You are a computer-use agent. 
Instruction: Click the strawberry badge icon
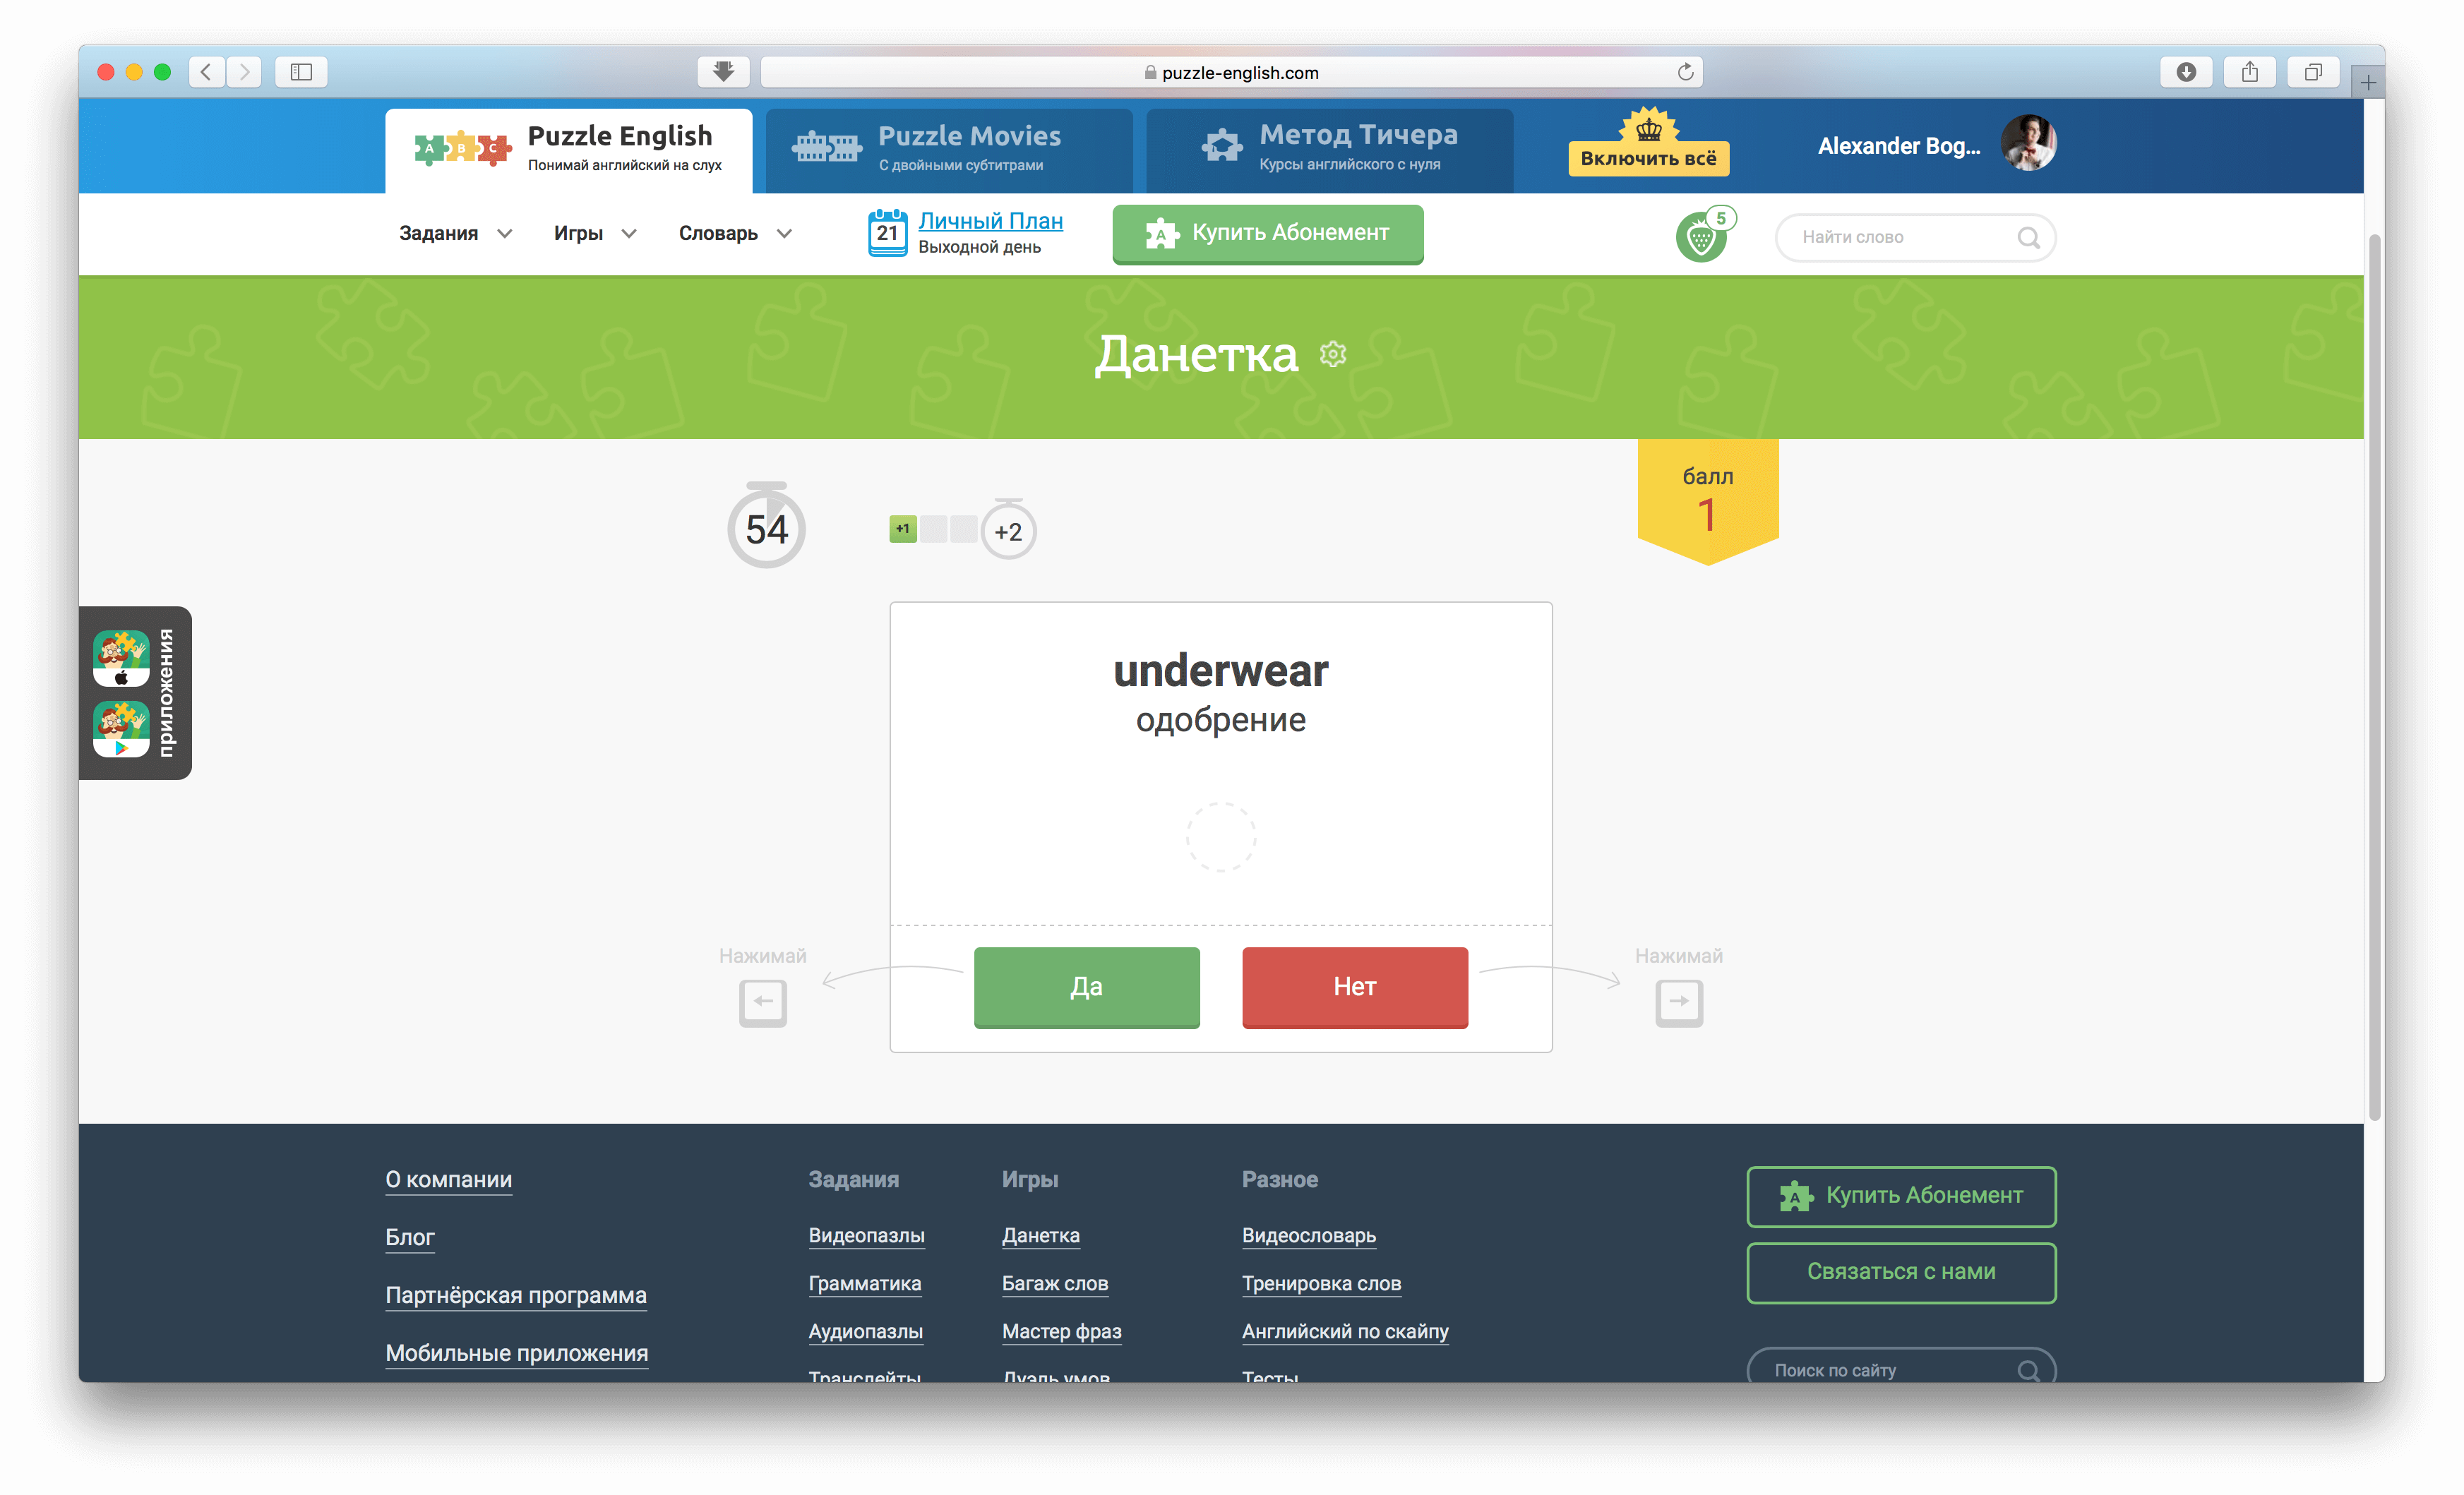[1700, 238]
